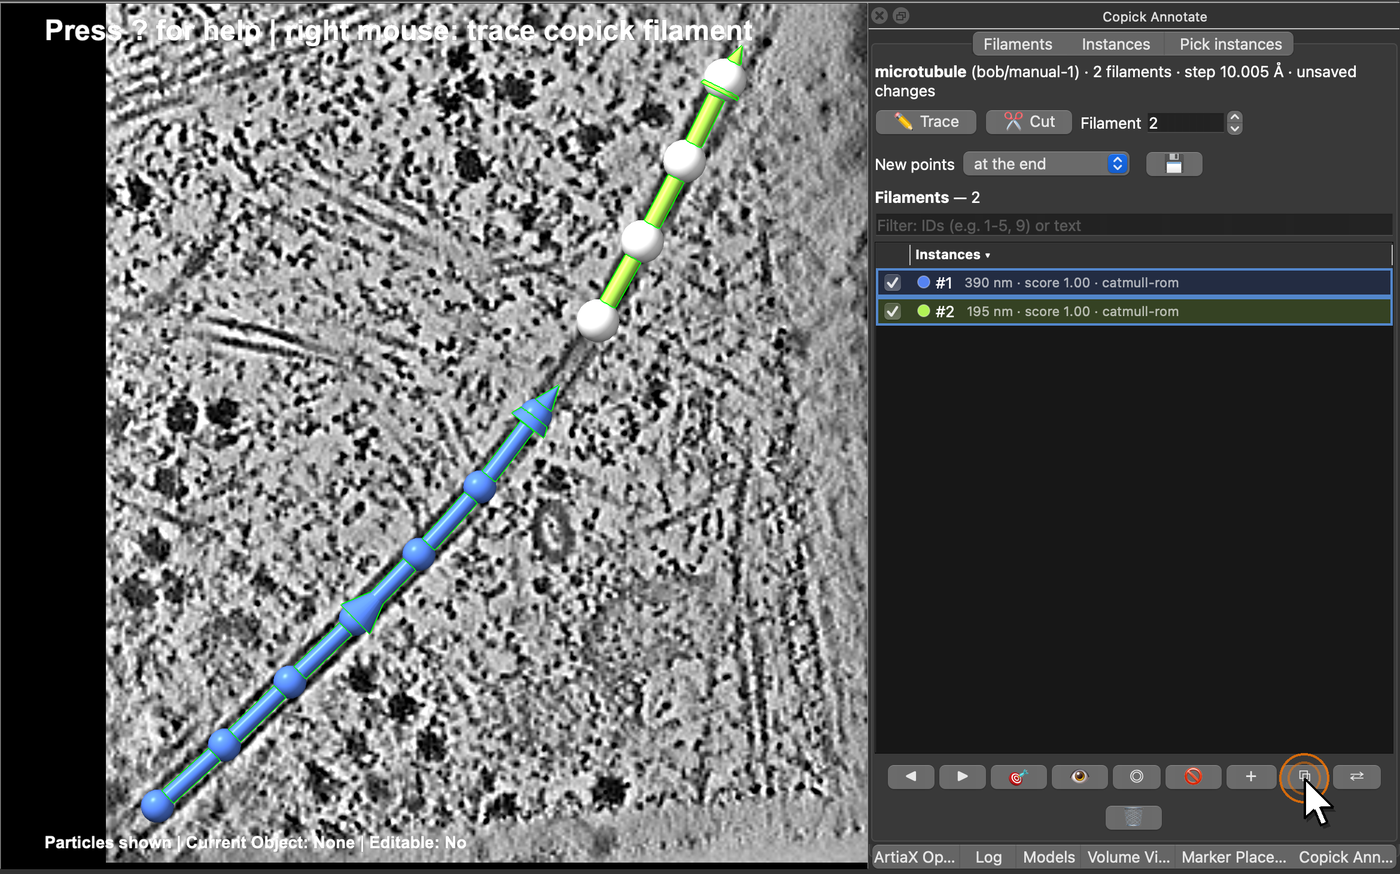
Task: Add a new filament with plus button
Action: coord(1251,776)
